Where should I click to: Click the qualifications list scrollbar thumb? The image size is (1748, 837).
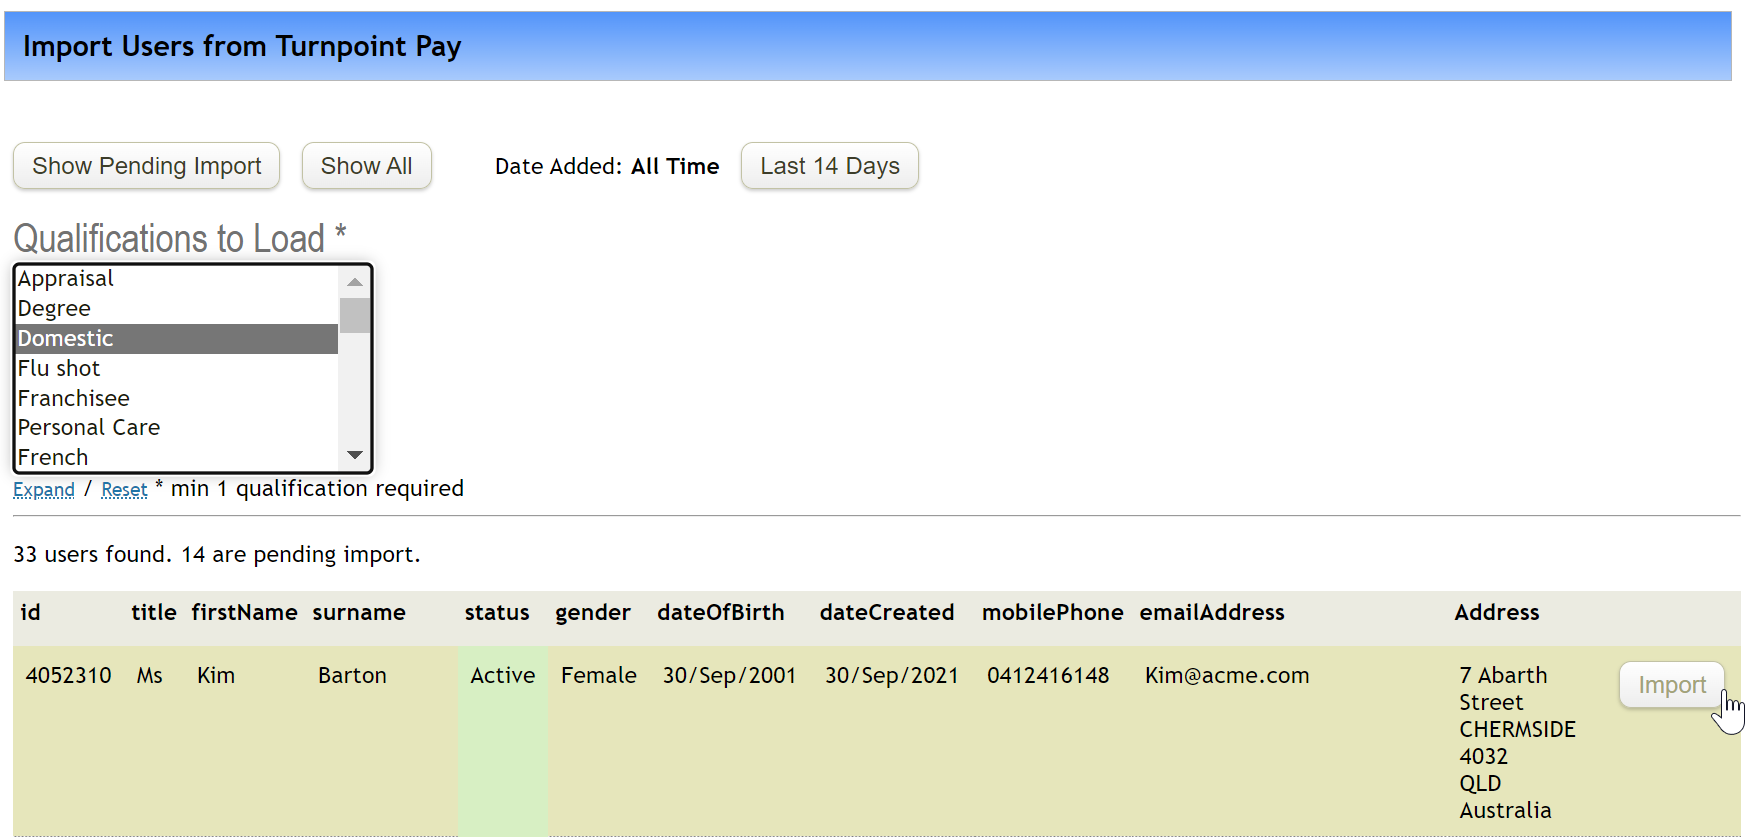coord(354,315)
